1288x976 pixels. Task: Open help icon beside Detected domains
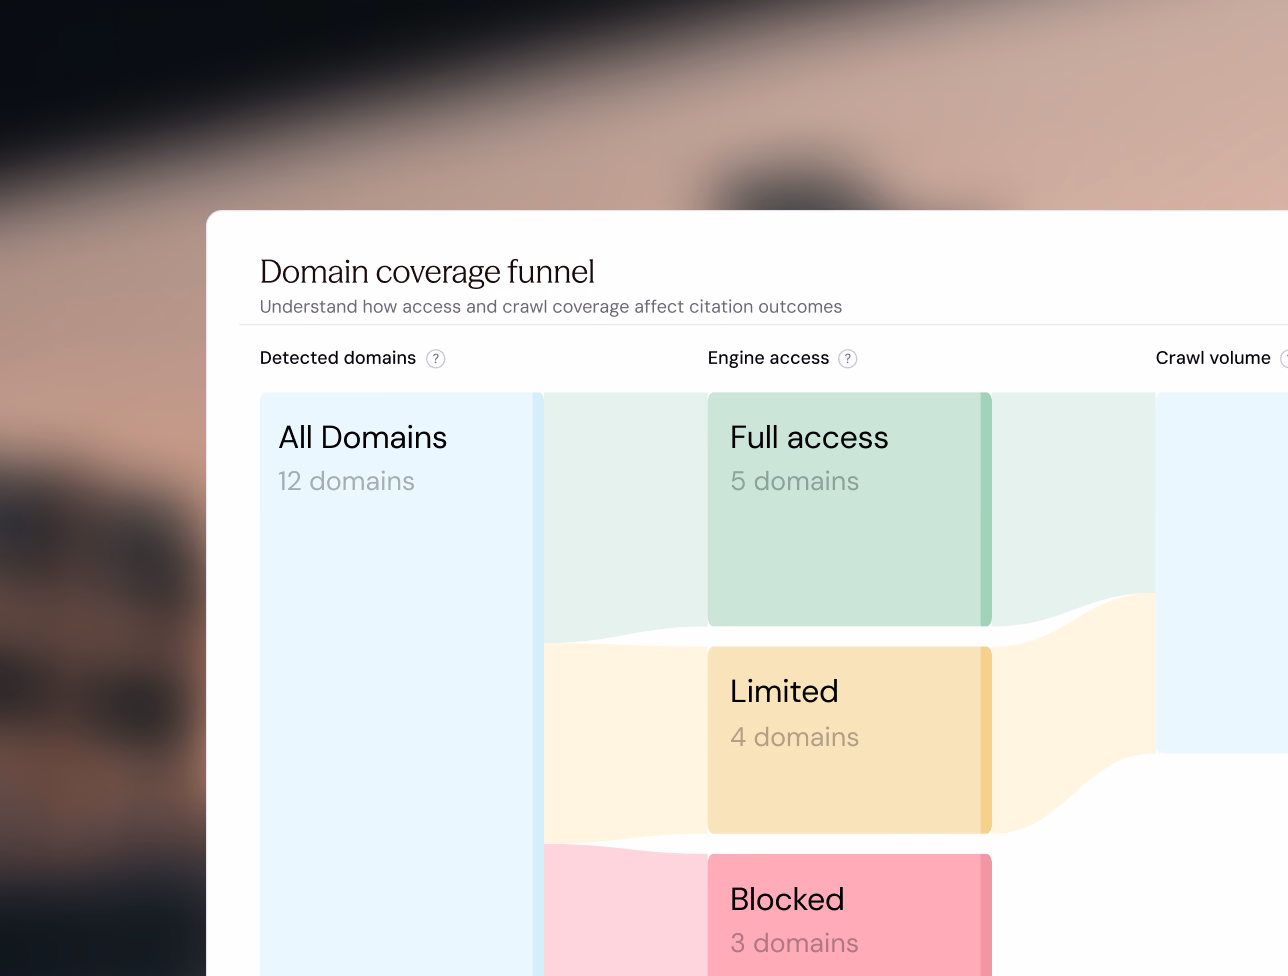click(x=435, y=359)
